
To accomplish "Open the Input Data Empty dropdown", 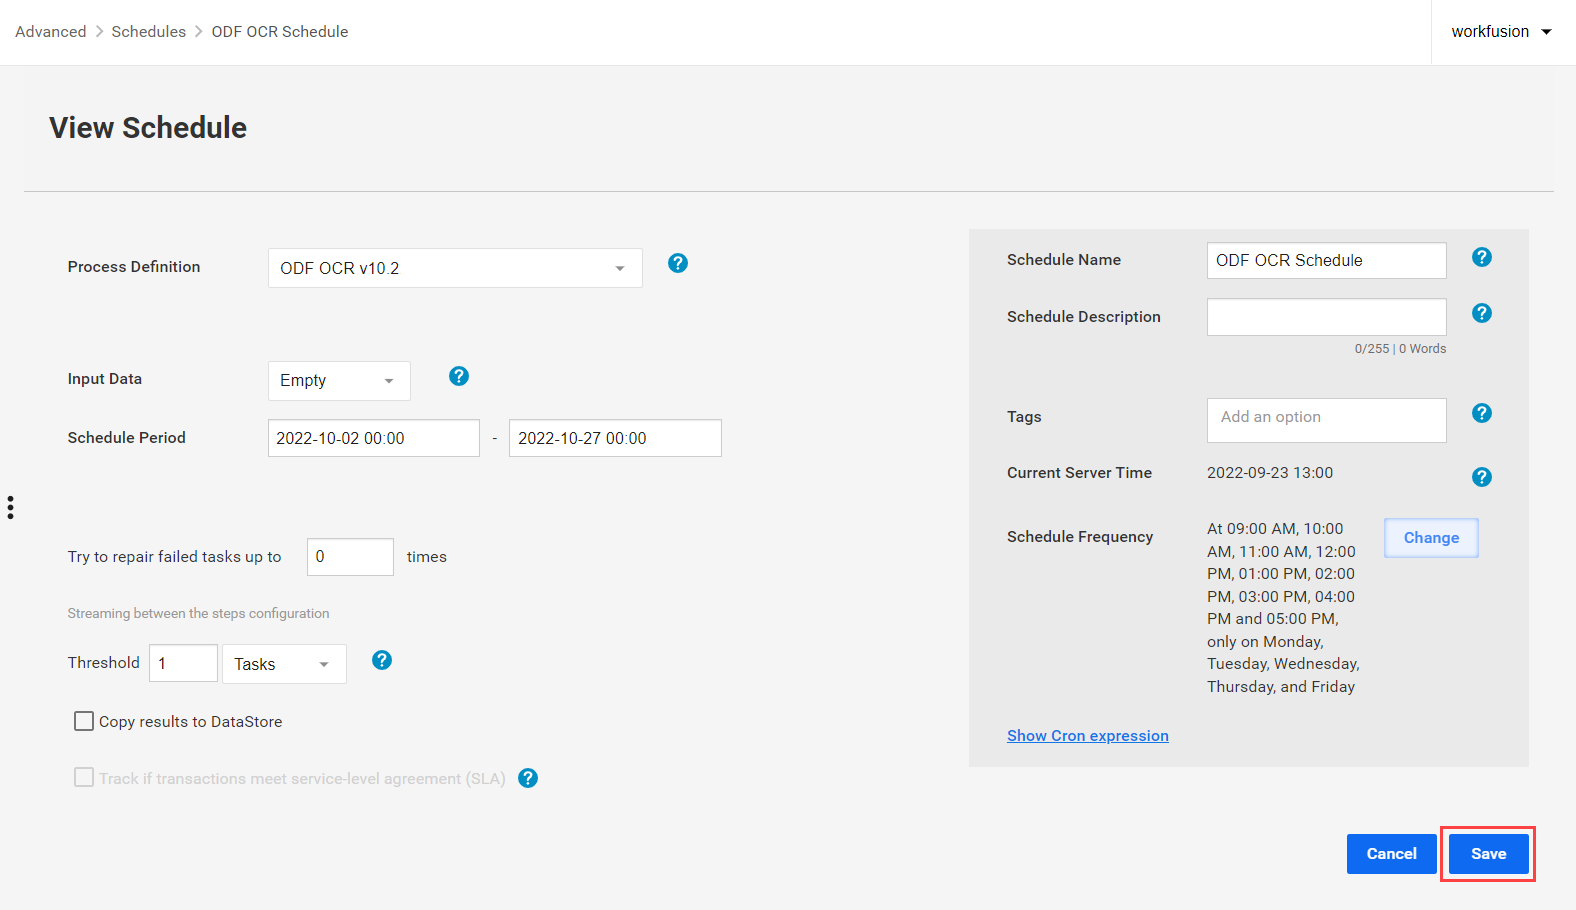I will point(339,381).
